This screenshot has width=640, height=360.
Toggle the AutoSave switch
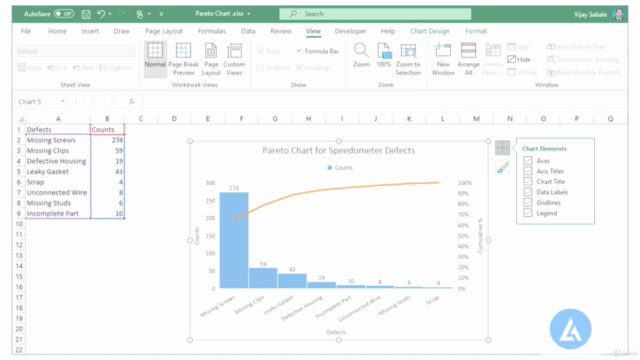[64, 14]
